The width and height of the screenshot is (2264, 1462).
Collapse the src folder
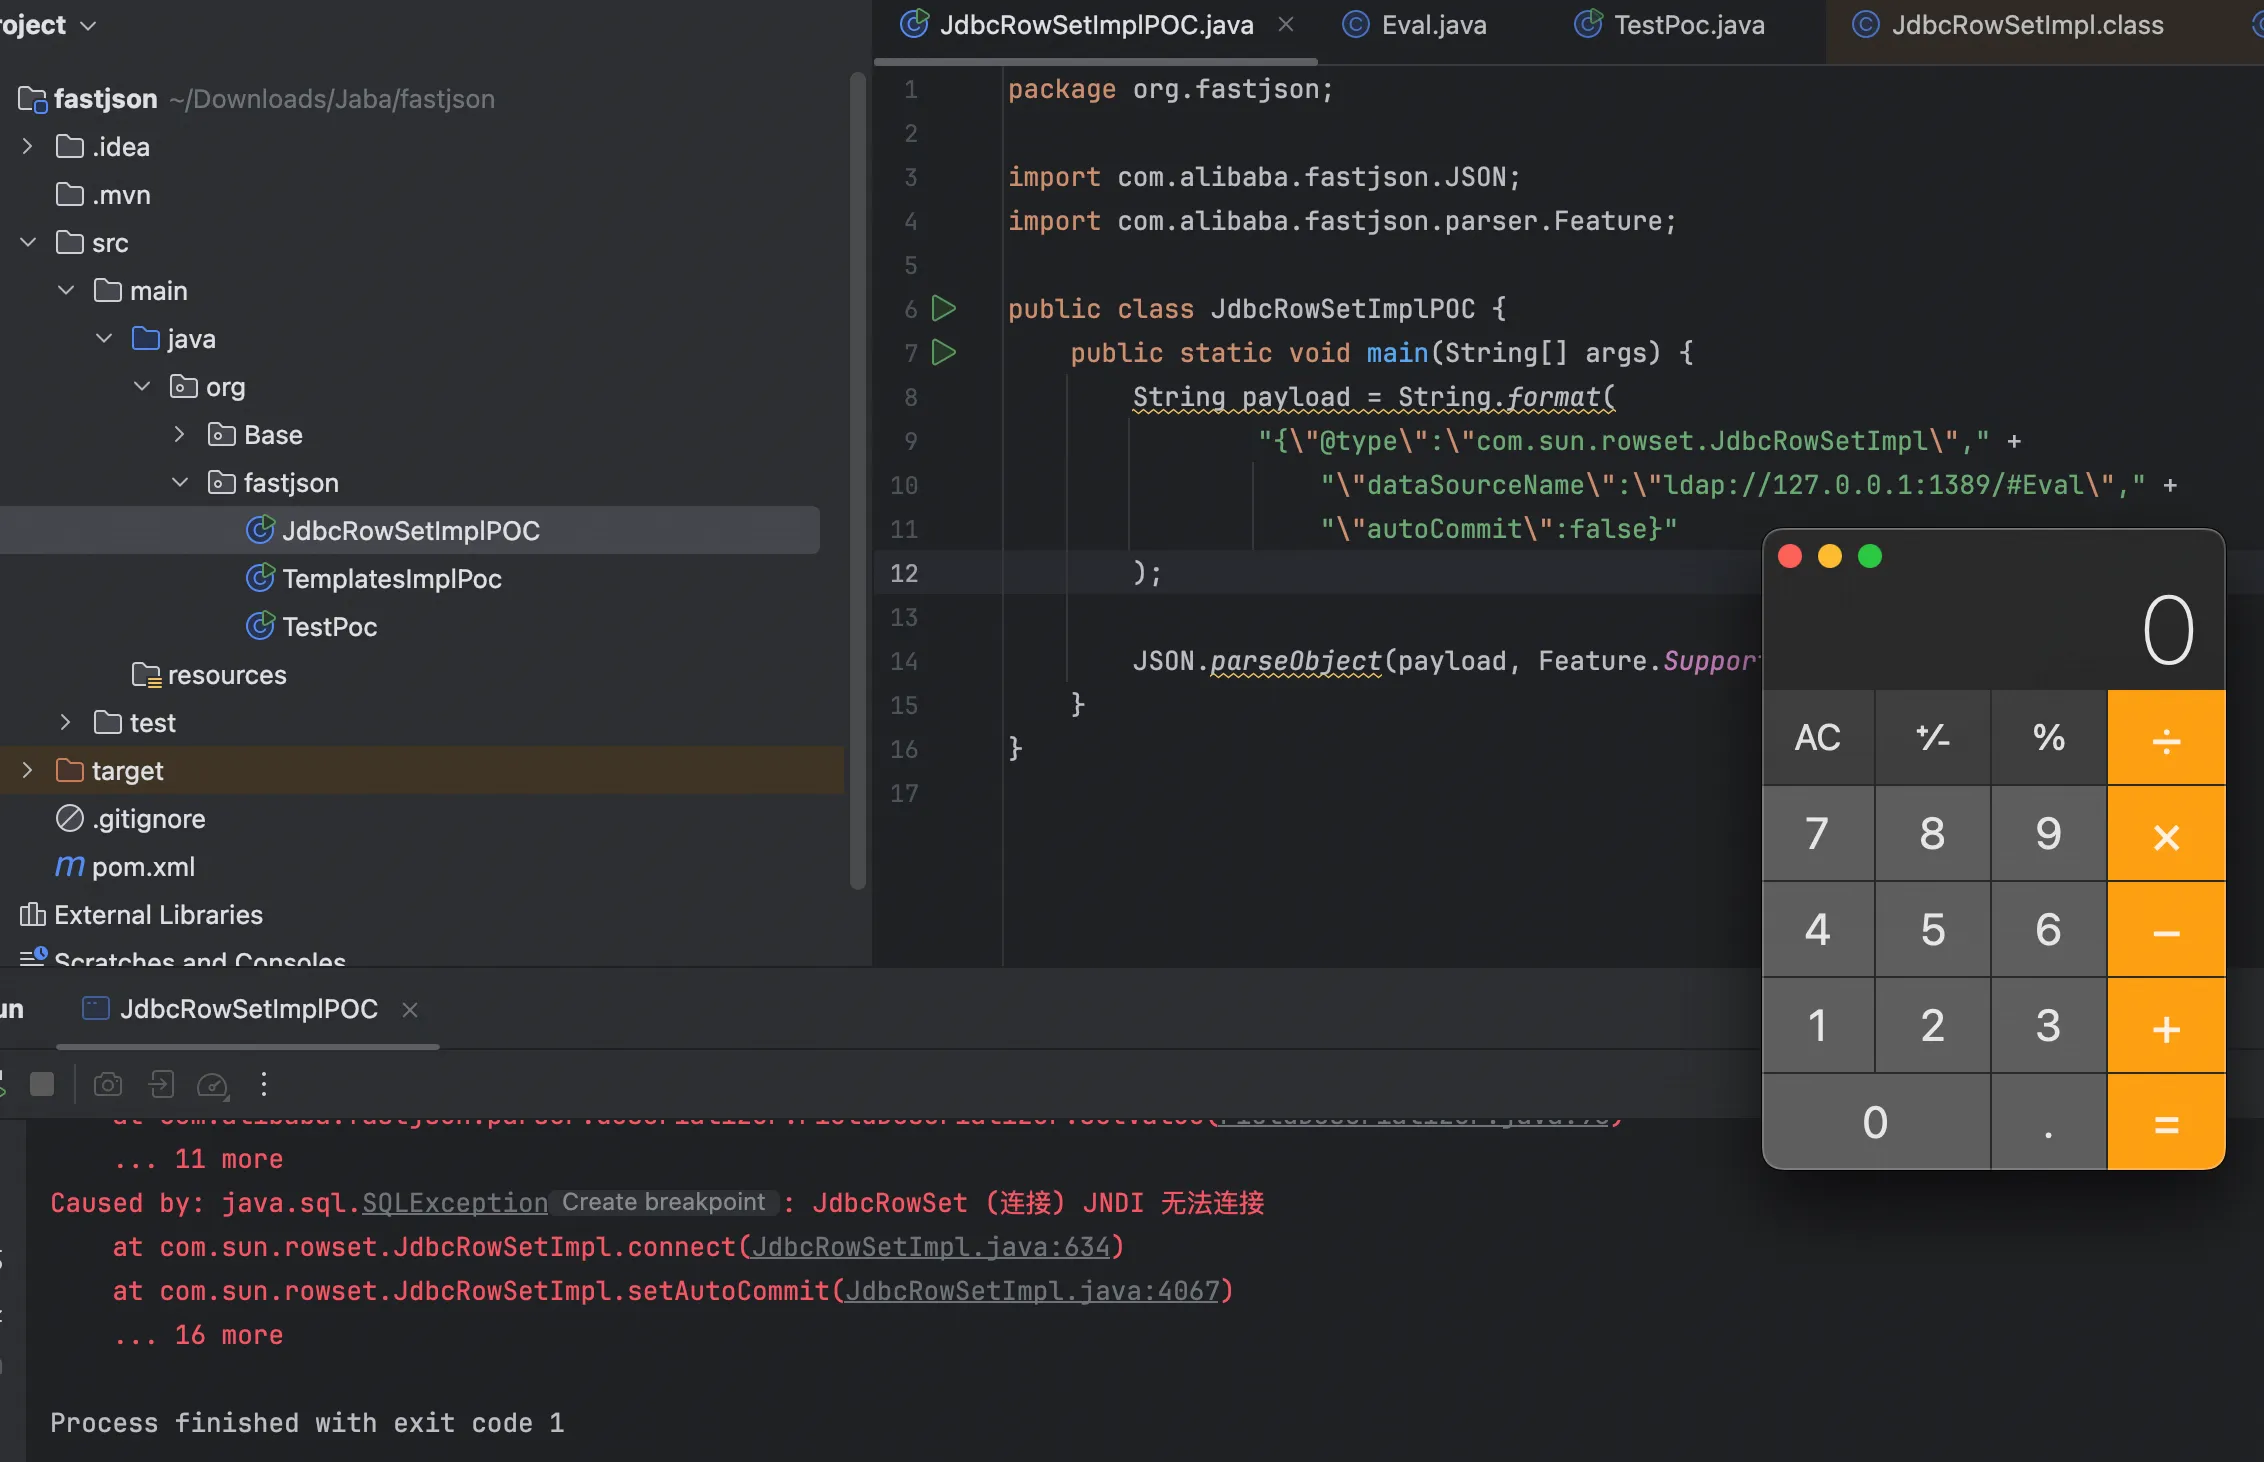click(x=27, y=243)
